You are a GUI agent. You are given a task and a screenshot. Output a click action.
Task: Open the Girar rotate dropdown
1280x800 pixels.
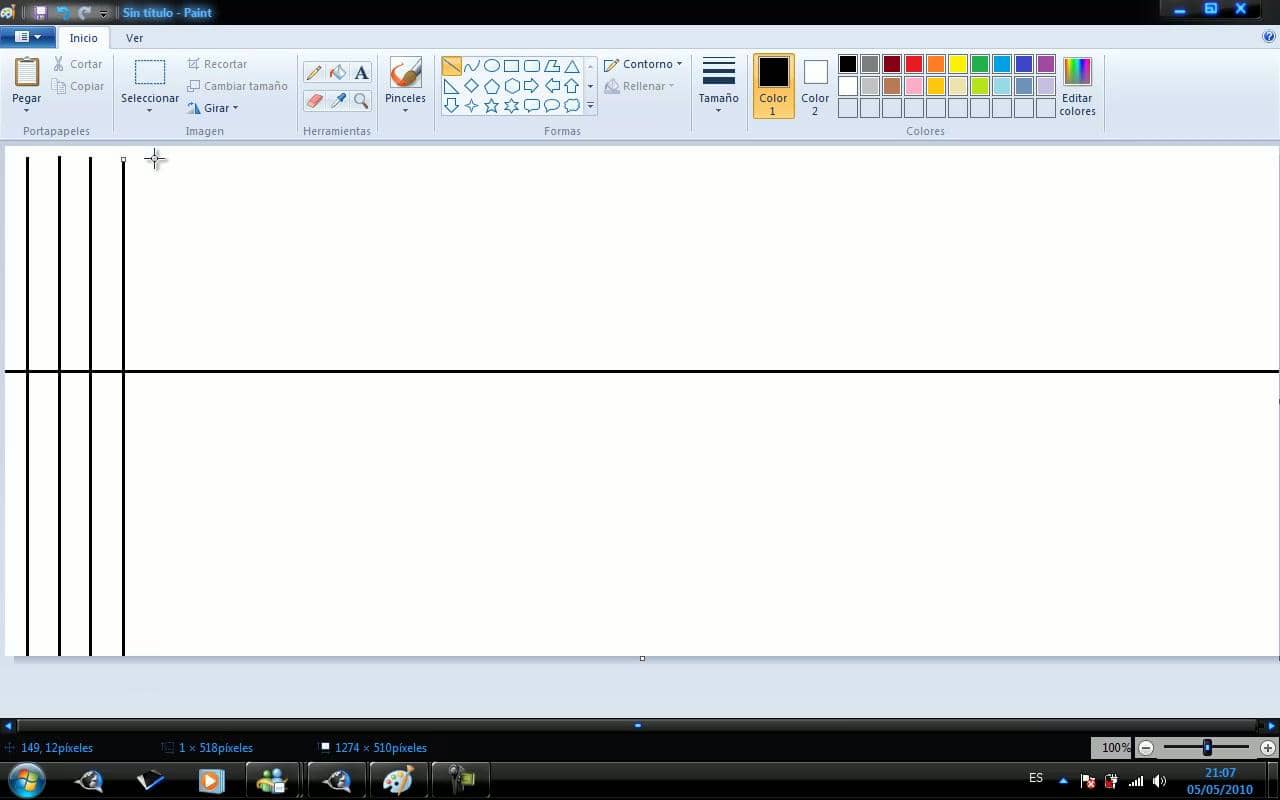point(212,108)
